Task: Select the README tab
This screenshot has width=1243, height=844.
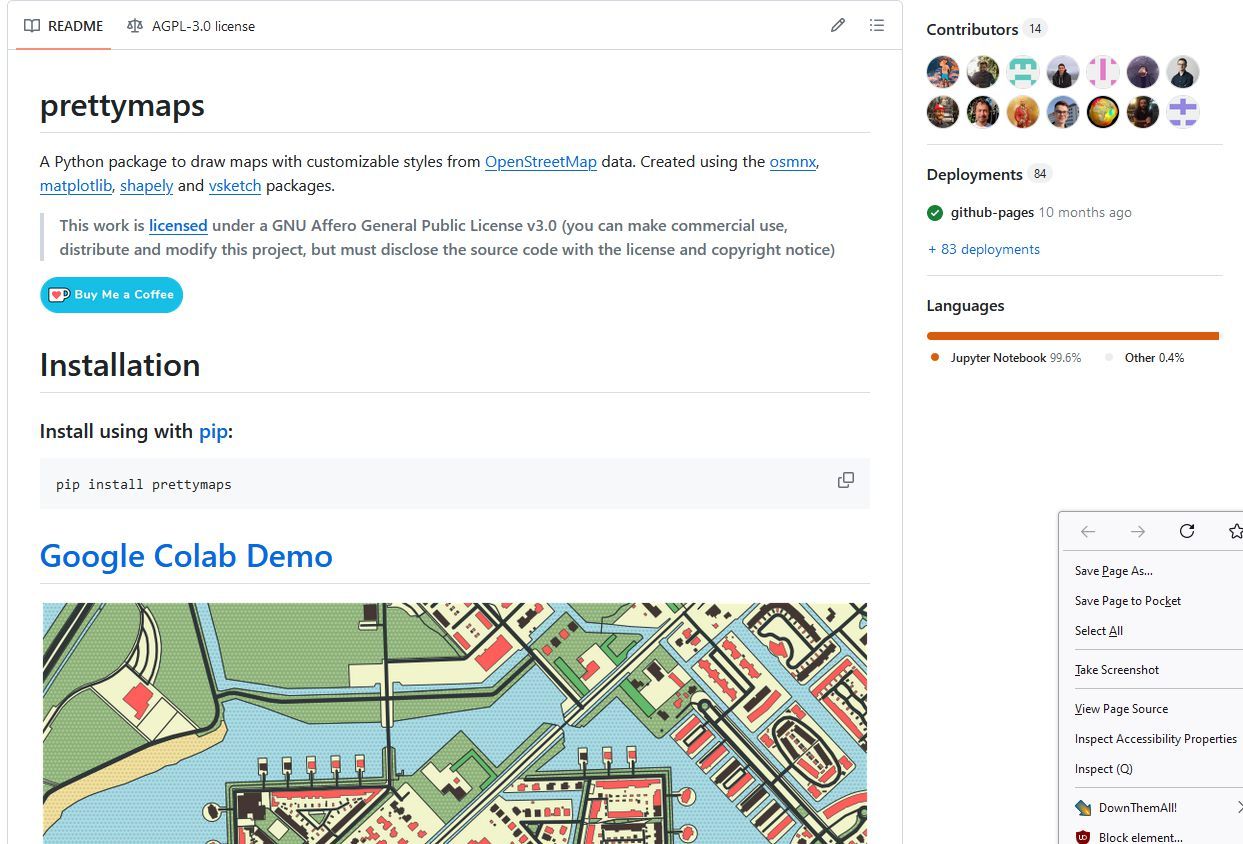Action: click(x=64, y=26)
